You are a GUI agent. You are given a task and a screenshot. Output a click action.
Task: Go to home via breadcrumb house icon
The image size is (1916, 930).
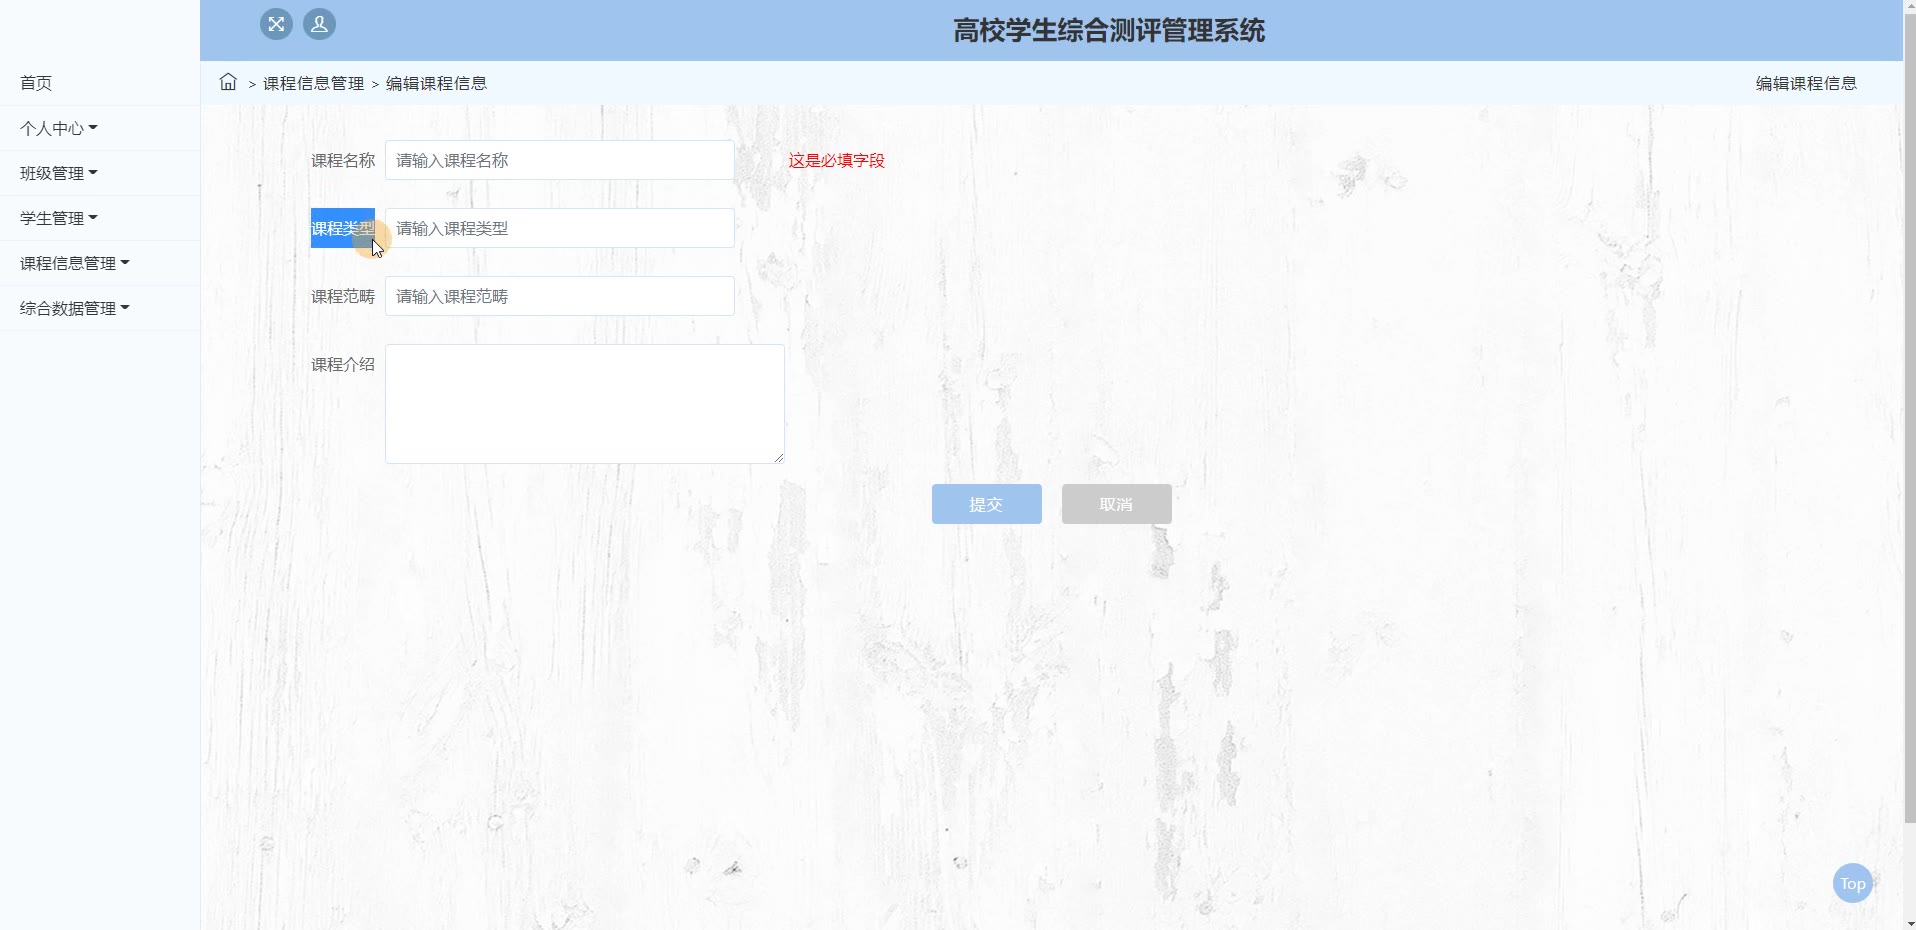tap(228, 82)
